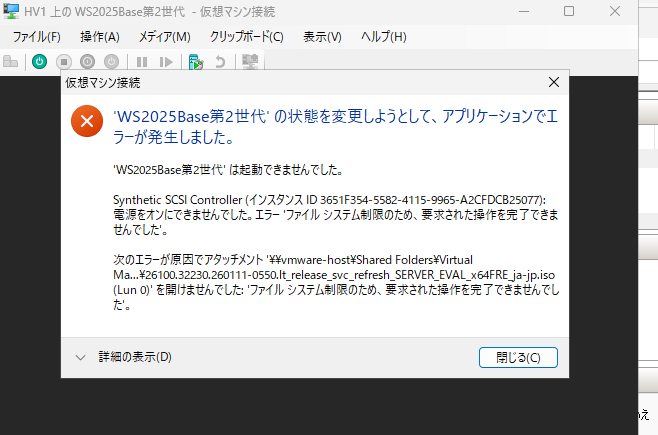The image size is (658, 435).
Task: Maximize the 仮想マシン接続 main window
Action: [568, 11]
